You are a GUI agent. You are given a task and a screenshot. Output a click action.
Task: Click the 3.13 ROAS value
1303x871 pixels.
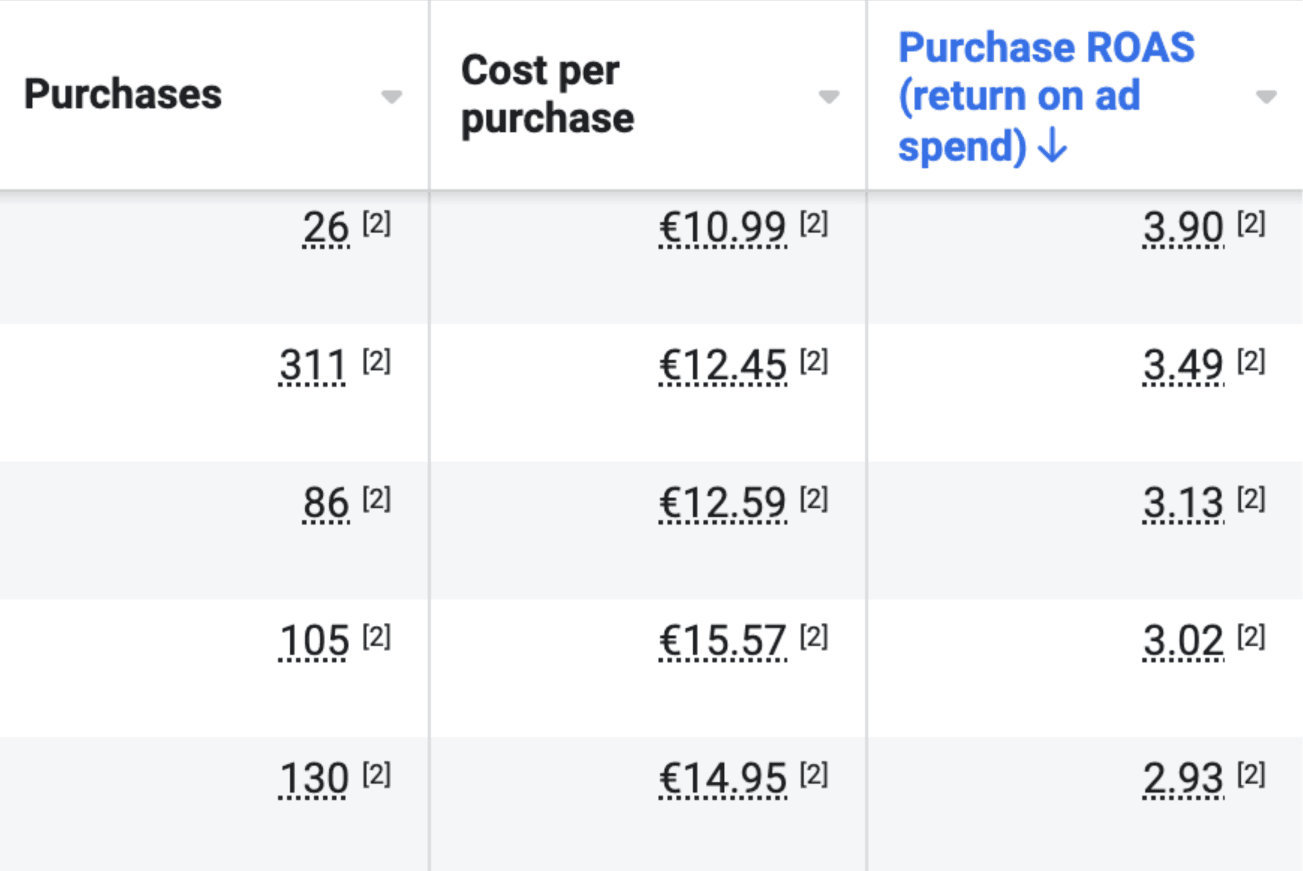[1184, 504]
